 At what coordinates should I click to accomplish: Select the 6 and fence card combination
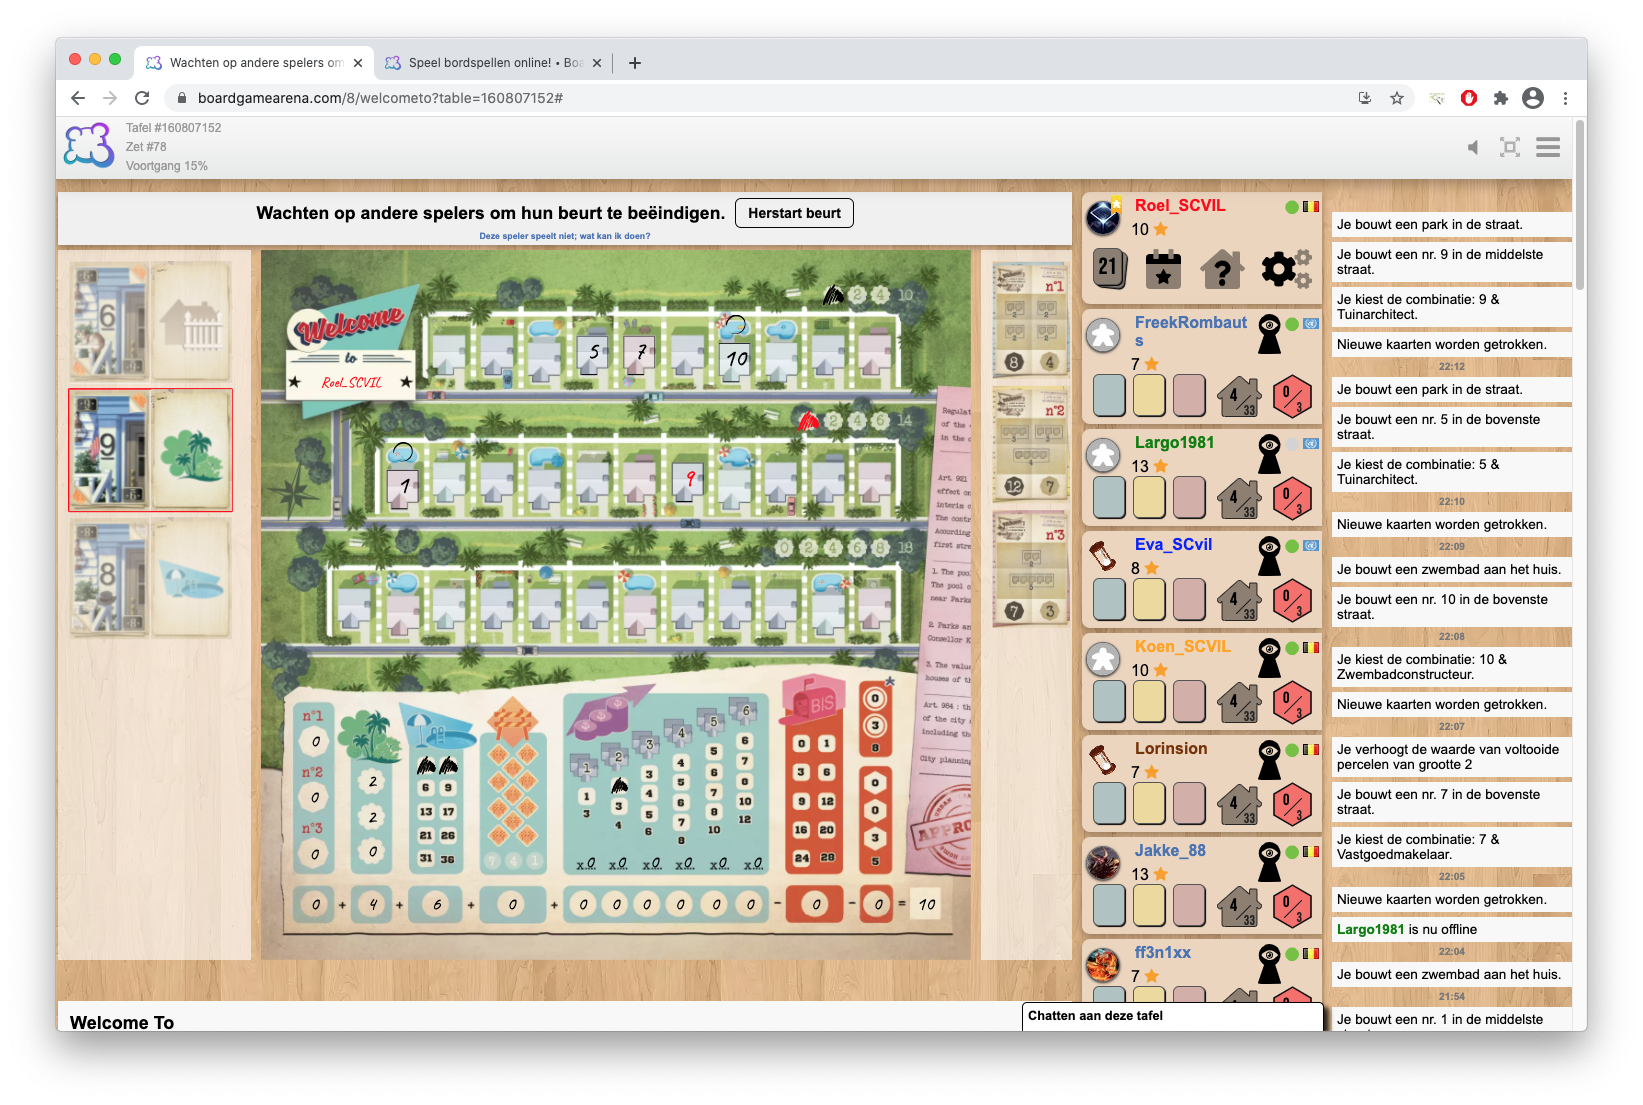tap(150, 321)
